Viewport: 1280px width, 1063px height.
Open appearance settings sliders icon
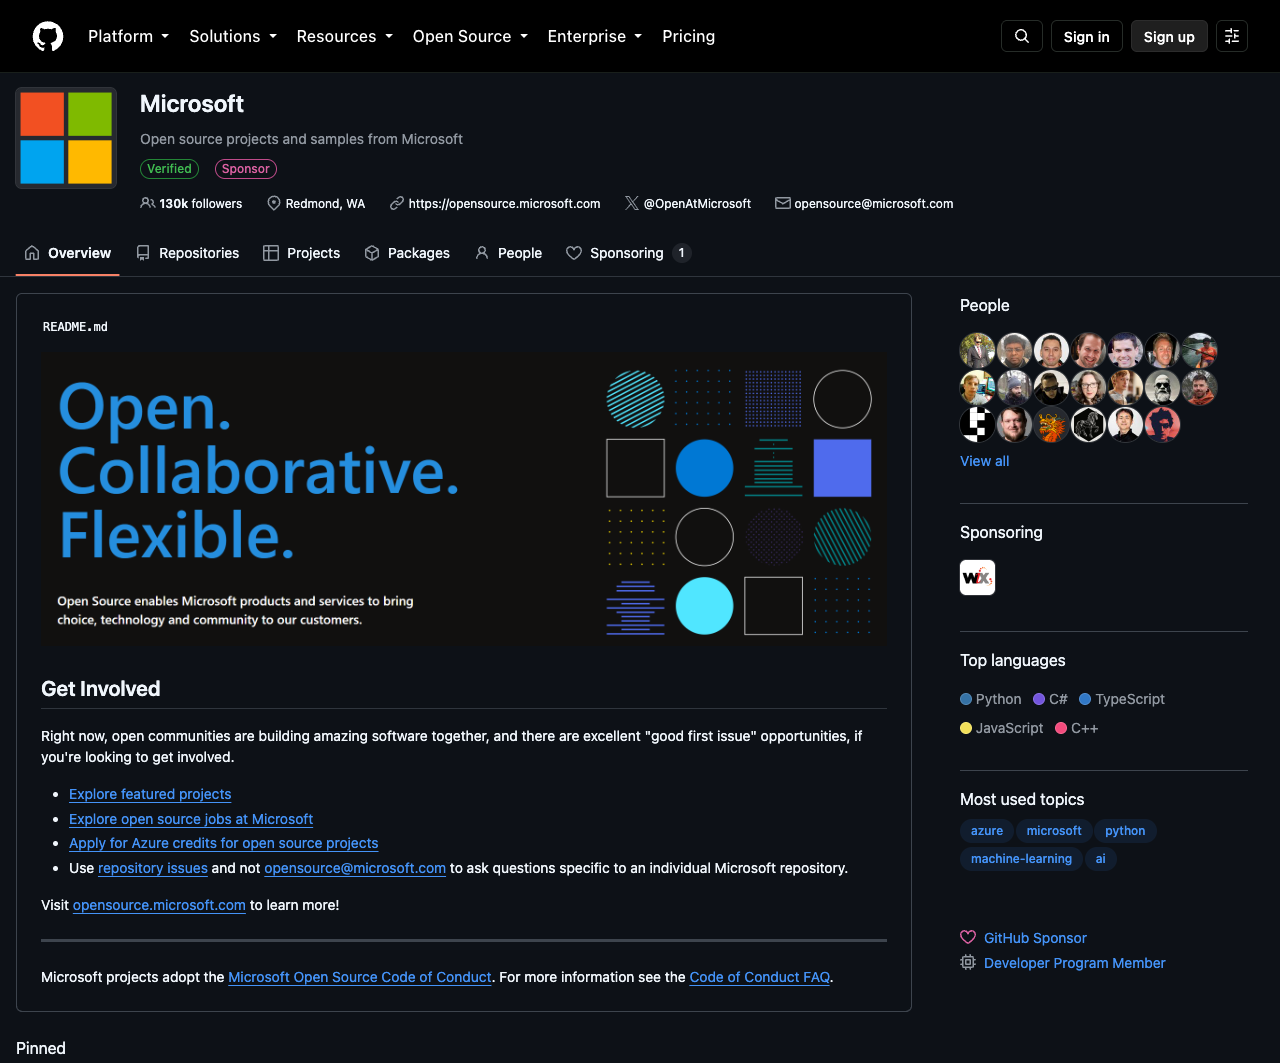[x=1232, y=36]
